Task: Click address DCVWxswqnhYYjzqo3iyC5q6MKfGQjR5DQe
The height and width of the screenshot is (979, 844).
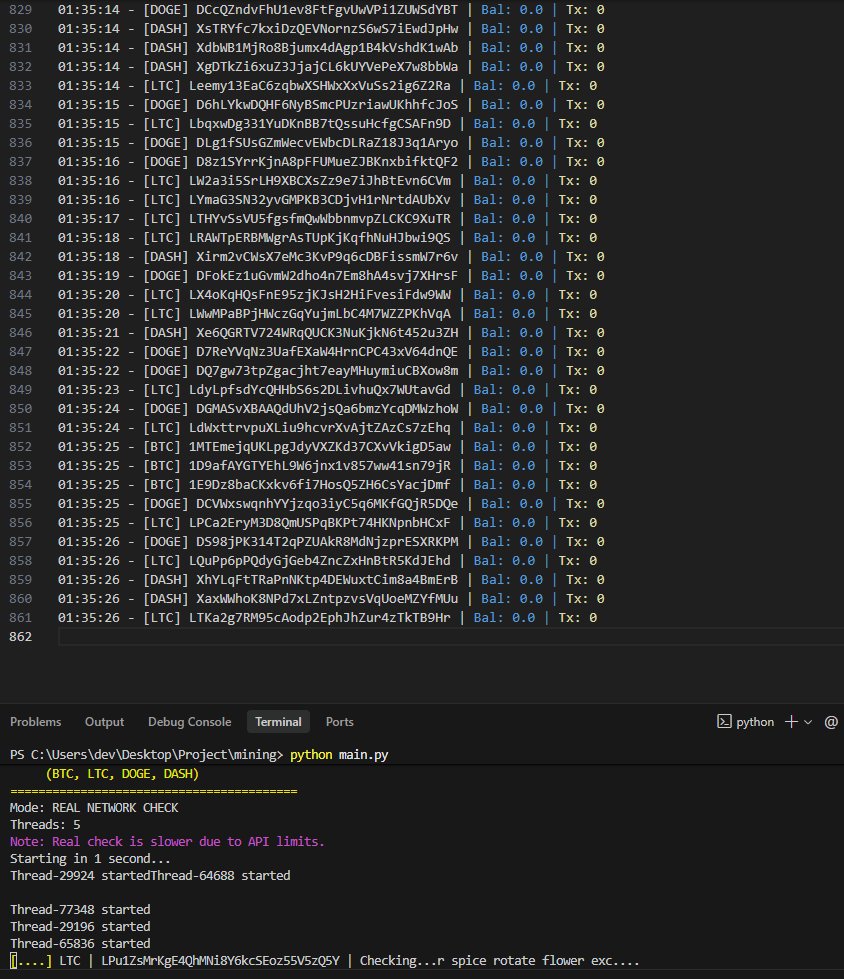Action: coord(327,504)
